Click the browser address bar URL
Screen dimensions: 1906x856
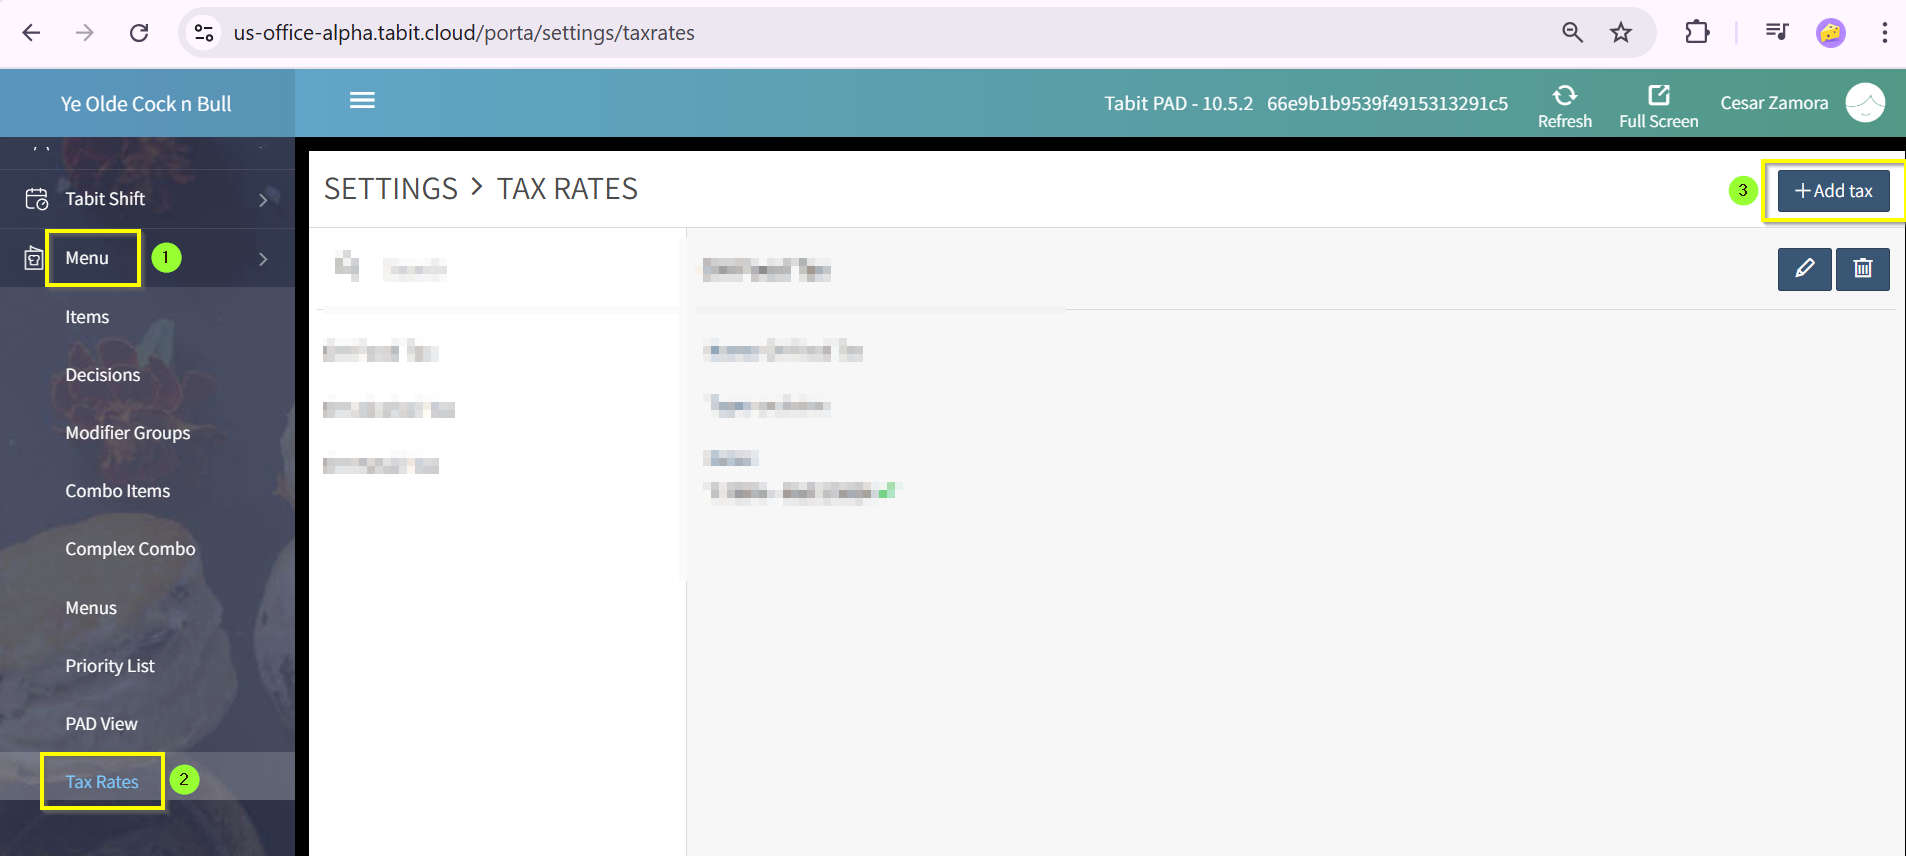point(464,33)
